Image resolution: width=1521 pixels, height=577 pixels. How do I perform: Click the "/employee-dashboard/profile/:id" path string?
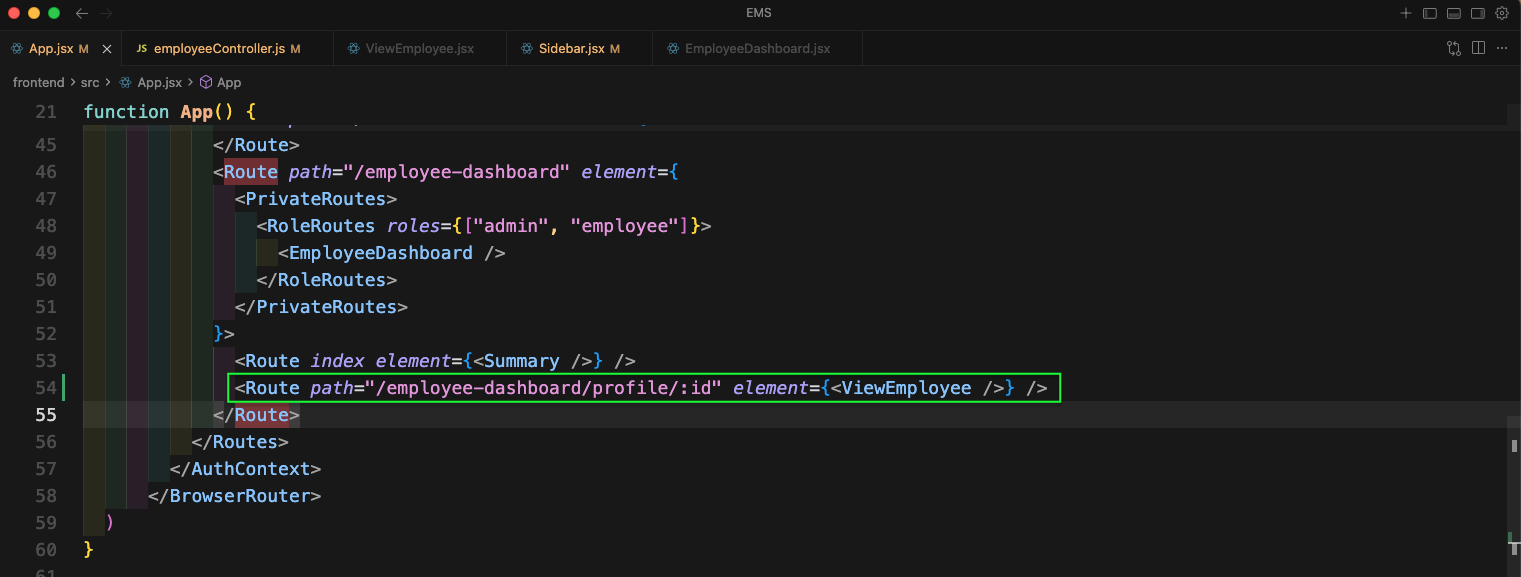point(543,388)
